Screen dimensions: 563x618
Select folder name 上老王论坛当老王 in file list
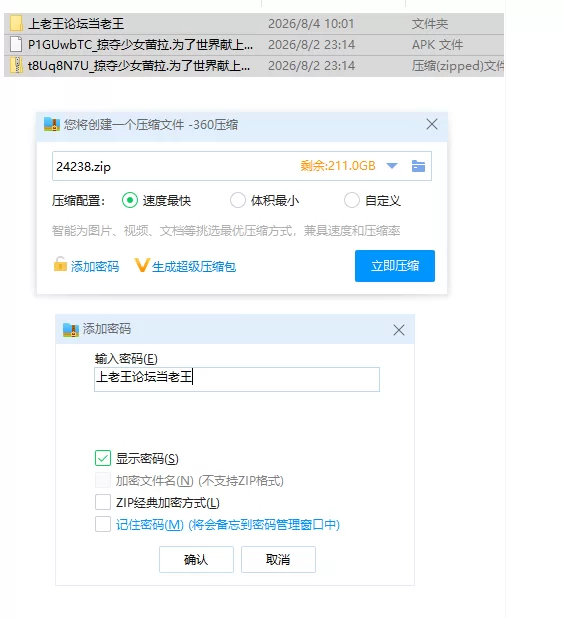tap(76, 24)
